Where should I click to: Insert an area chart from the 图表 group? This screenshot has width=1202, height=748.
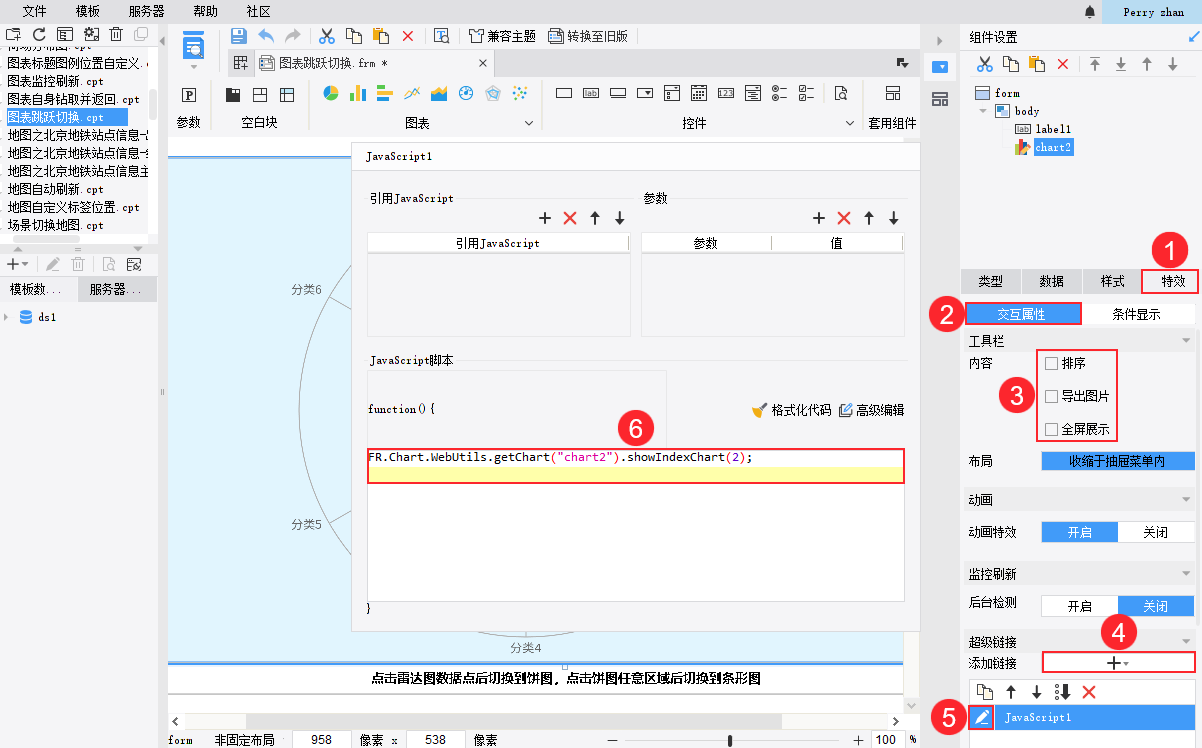[x=439, y=93]
